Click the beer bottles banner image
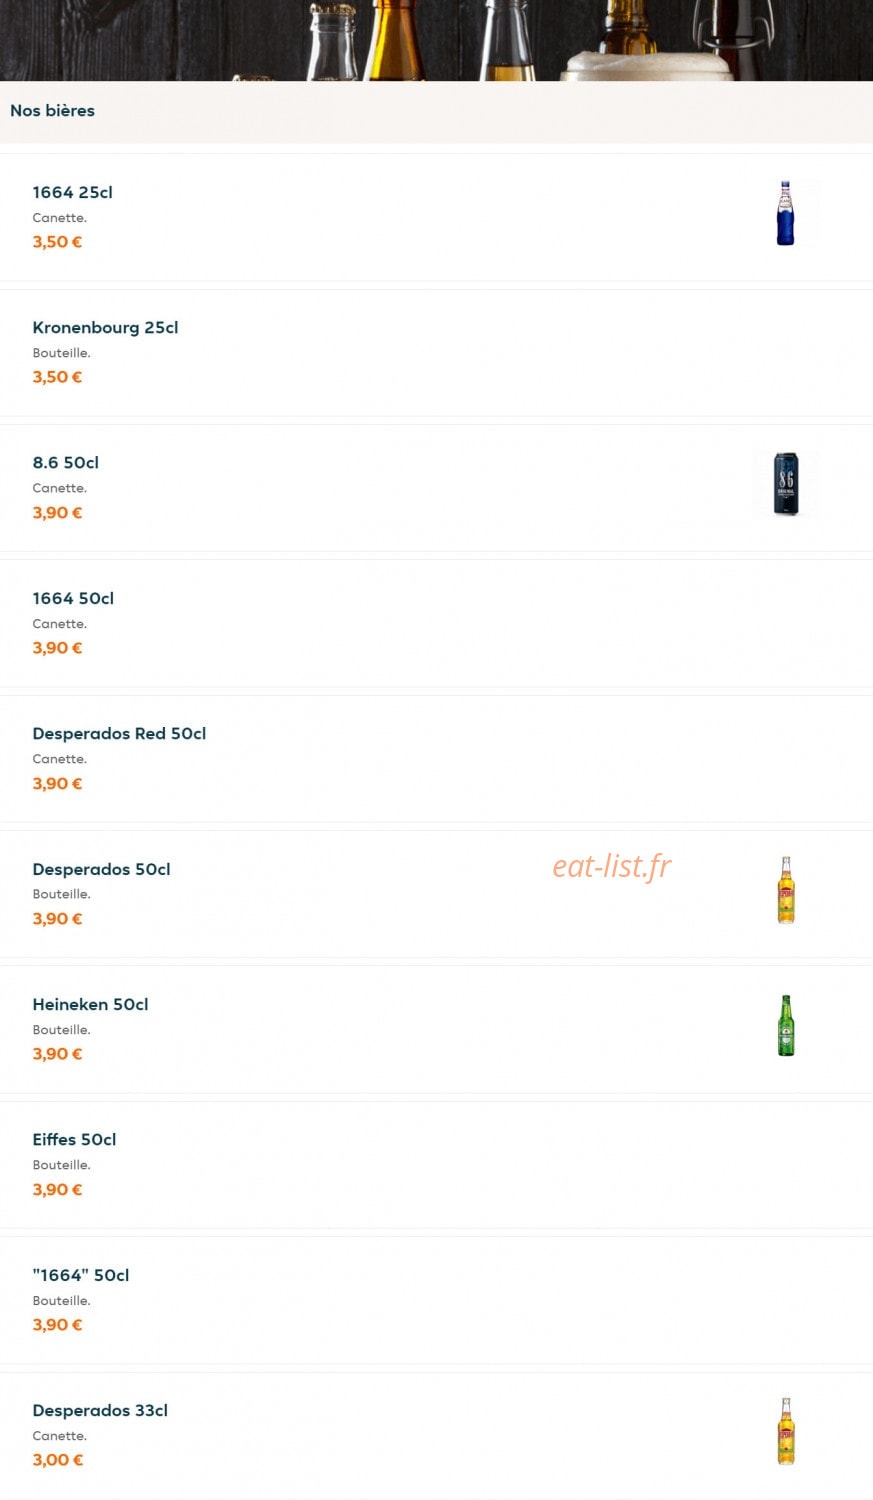The height and width of the screenshot is (1500, 873). click(x=436, y=40)
